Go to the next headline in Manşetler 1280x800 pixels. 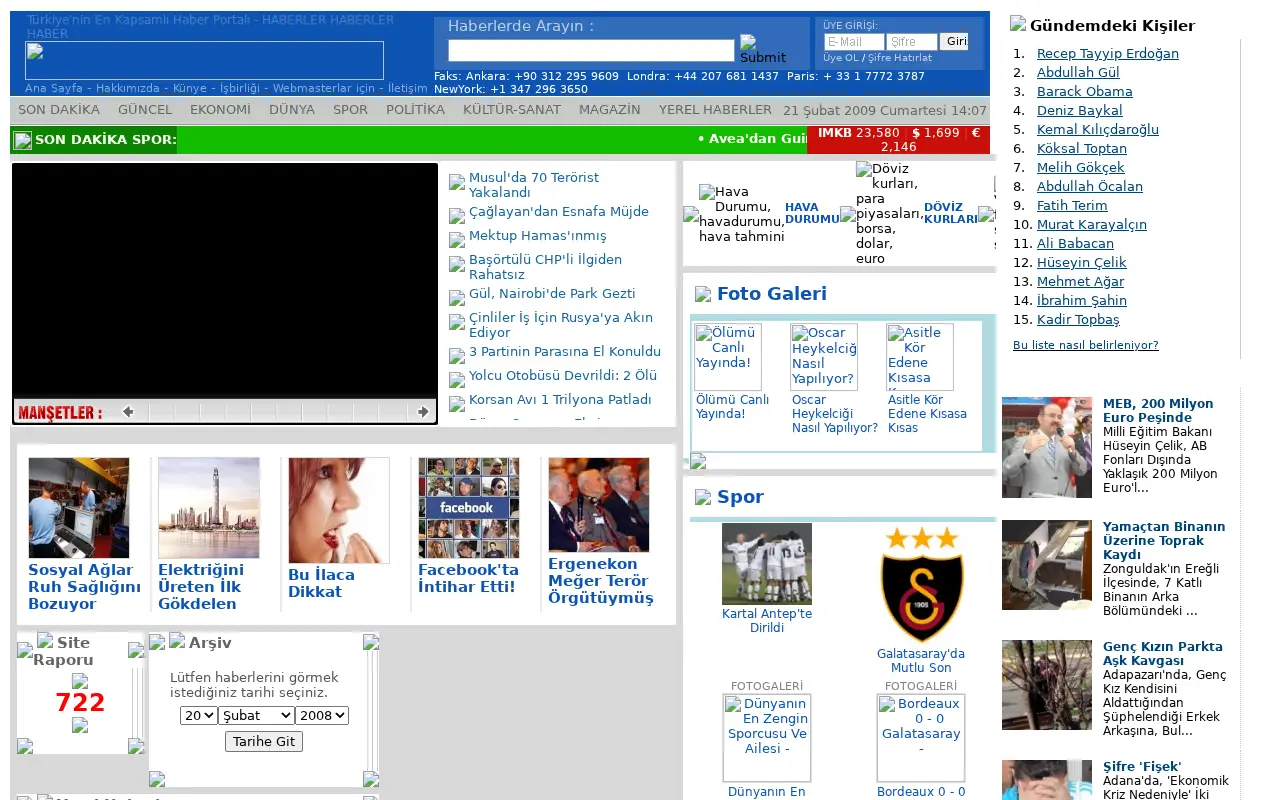click(423, 411)
